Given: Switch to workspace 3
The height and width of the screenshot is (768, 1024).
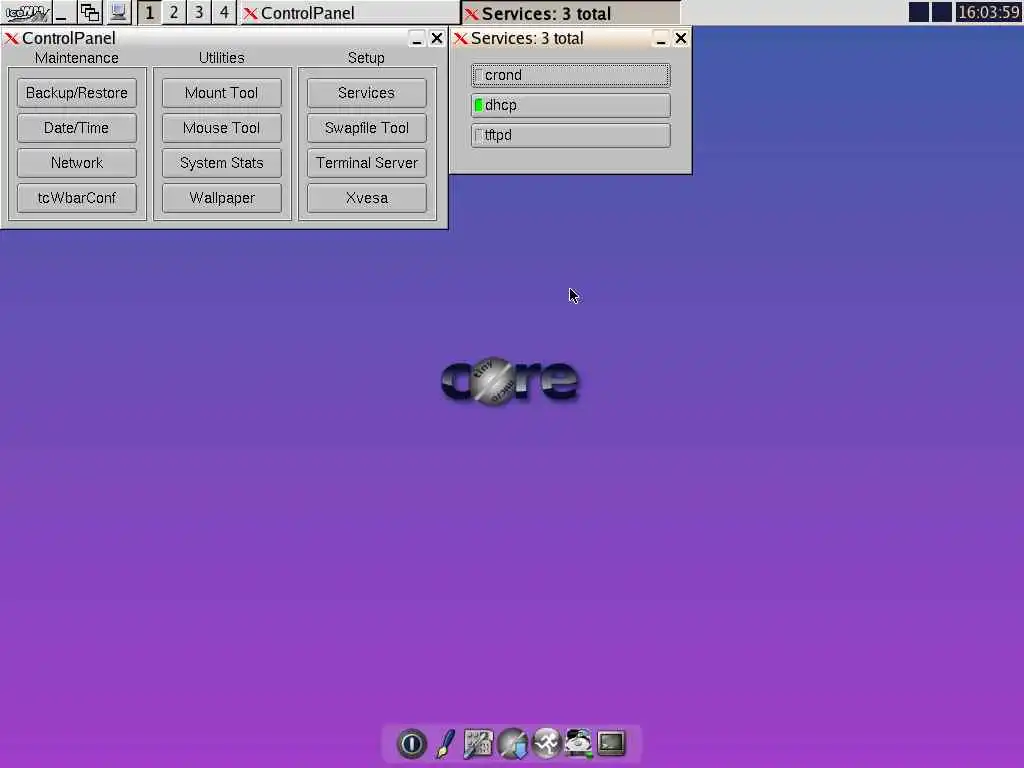Looking at the screenshot, I should coord(199,12).
